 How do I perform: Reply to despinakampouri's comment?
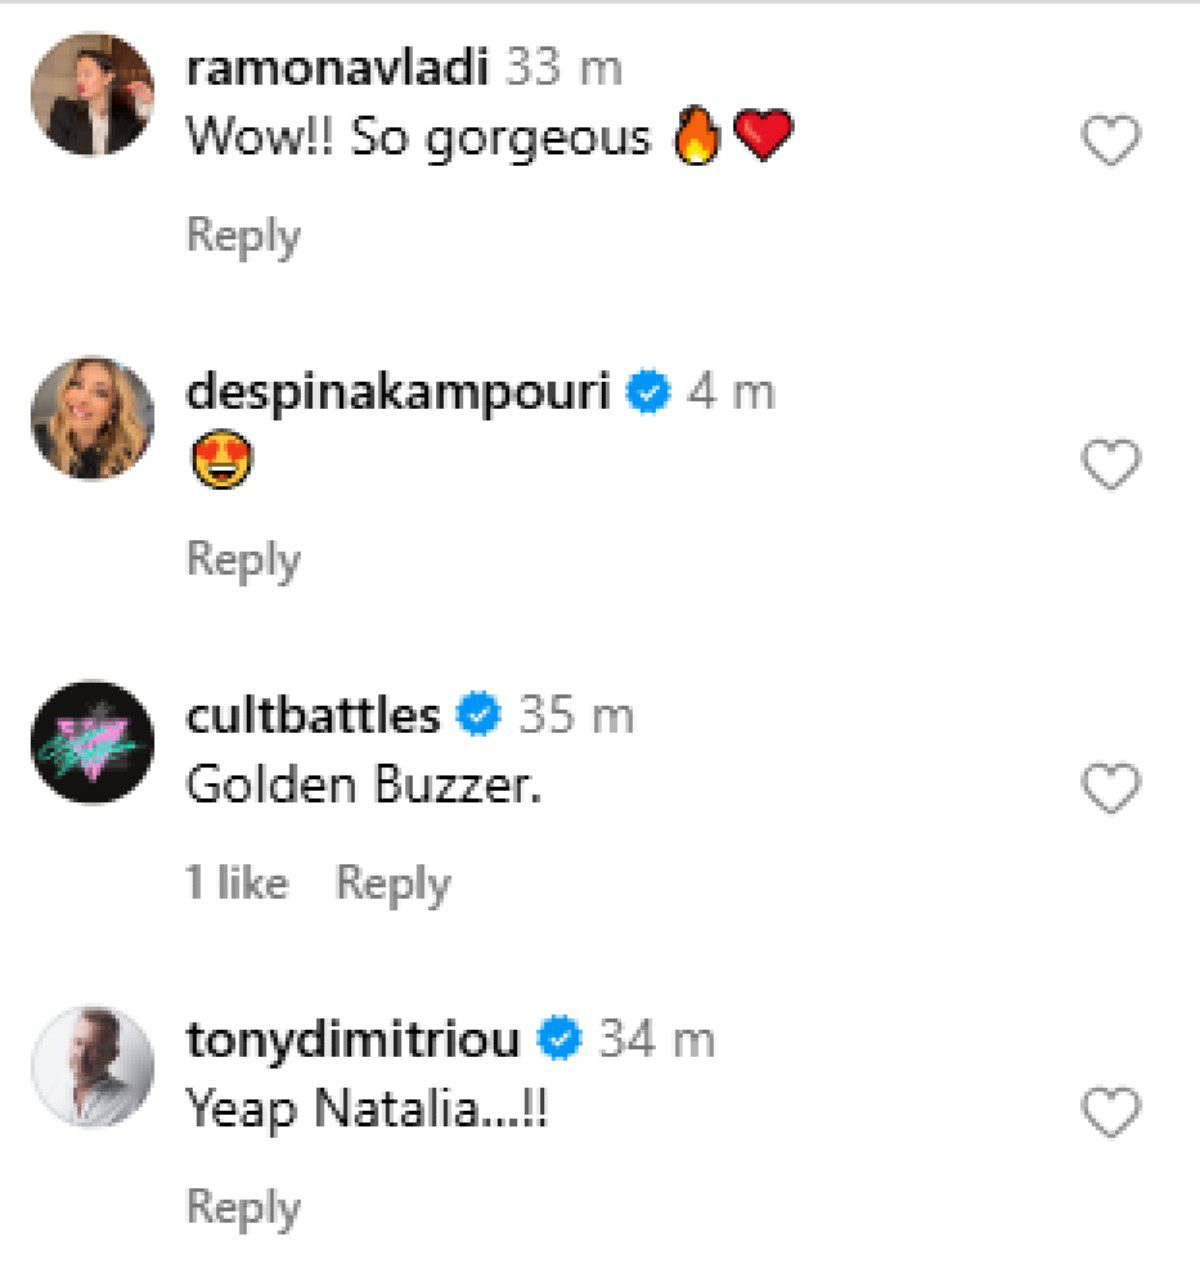click(243, 559)
